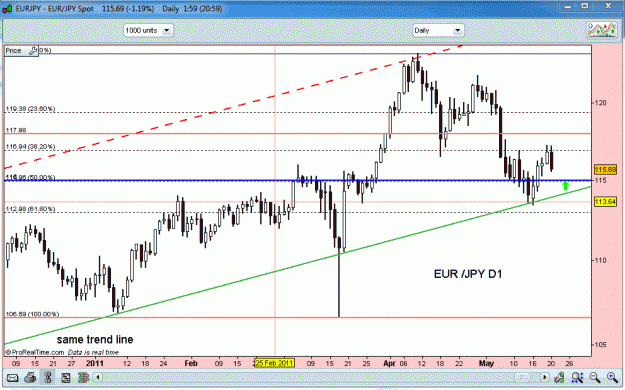The image size is (625, 390).
Task: Click the ProRealTime.com copyright text
Action: 34,353
